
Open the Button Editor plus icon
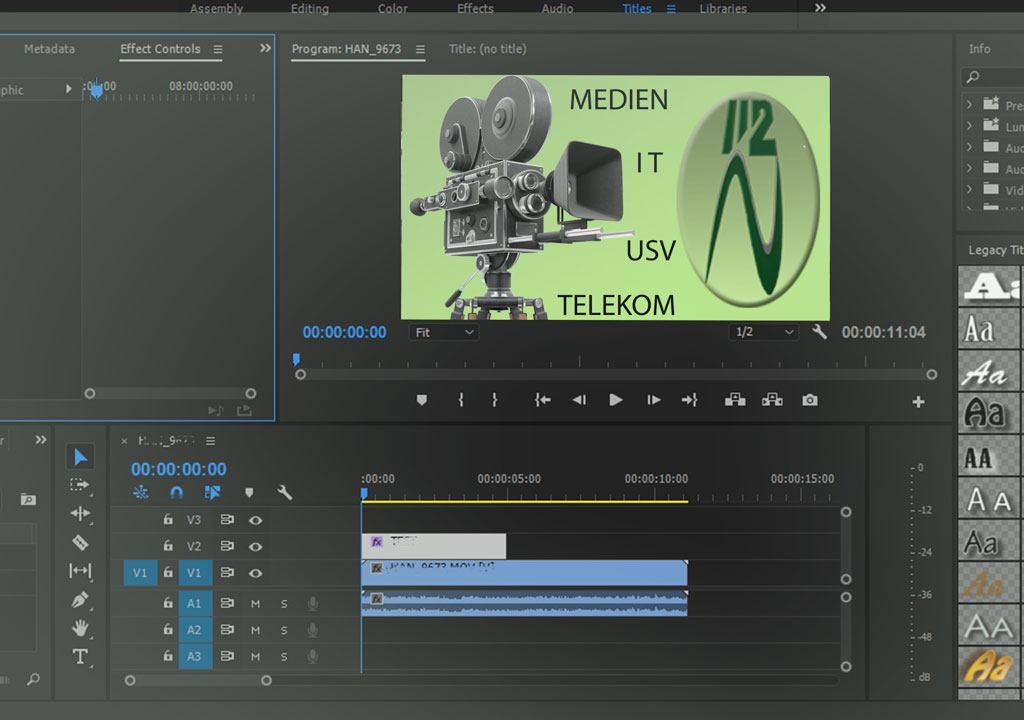[918, 402]
